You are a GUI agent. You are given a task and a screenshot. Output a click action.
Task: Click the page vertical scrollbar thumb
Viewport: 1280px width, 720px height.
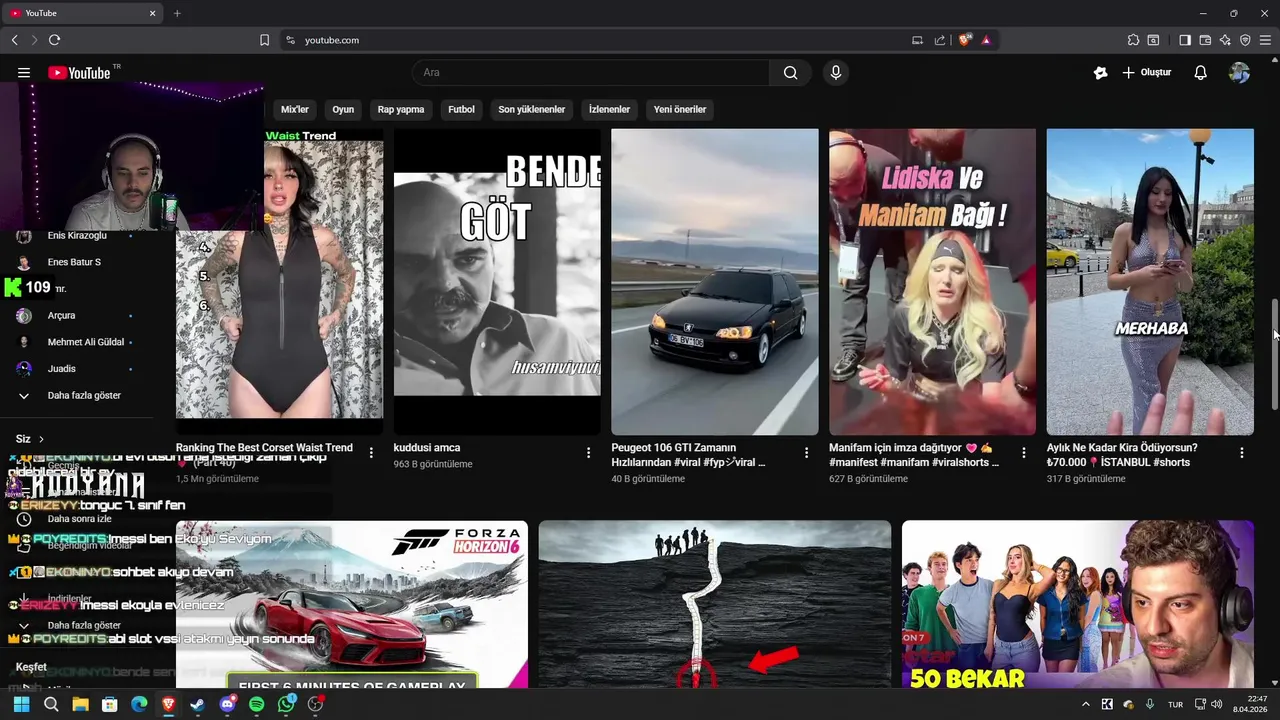click(1275, 353)
